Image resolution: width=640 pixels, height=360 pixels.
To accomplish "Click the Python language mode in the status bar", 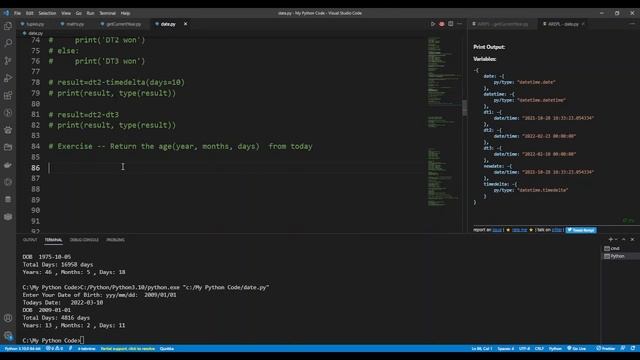I will click(x=555, y=349).
